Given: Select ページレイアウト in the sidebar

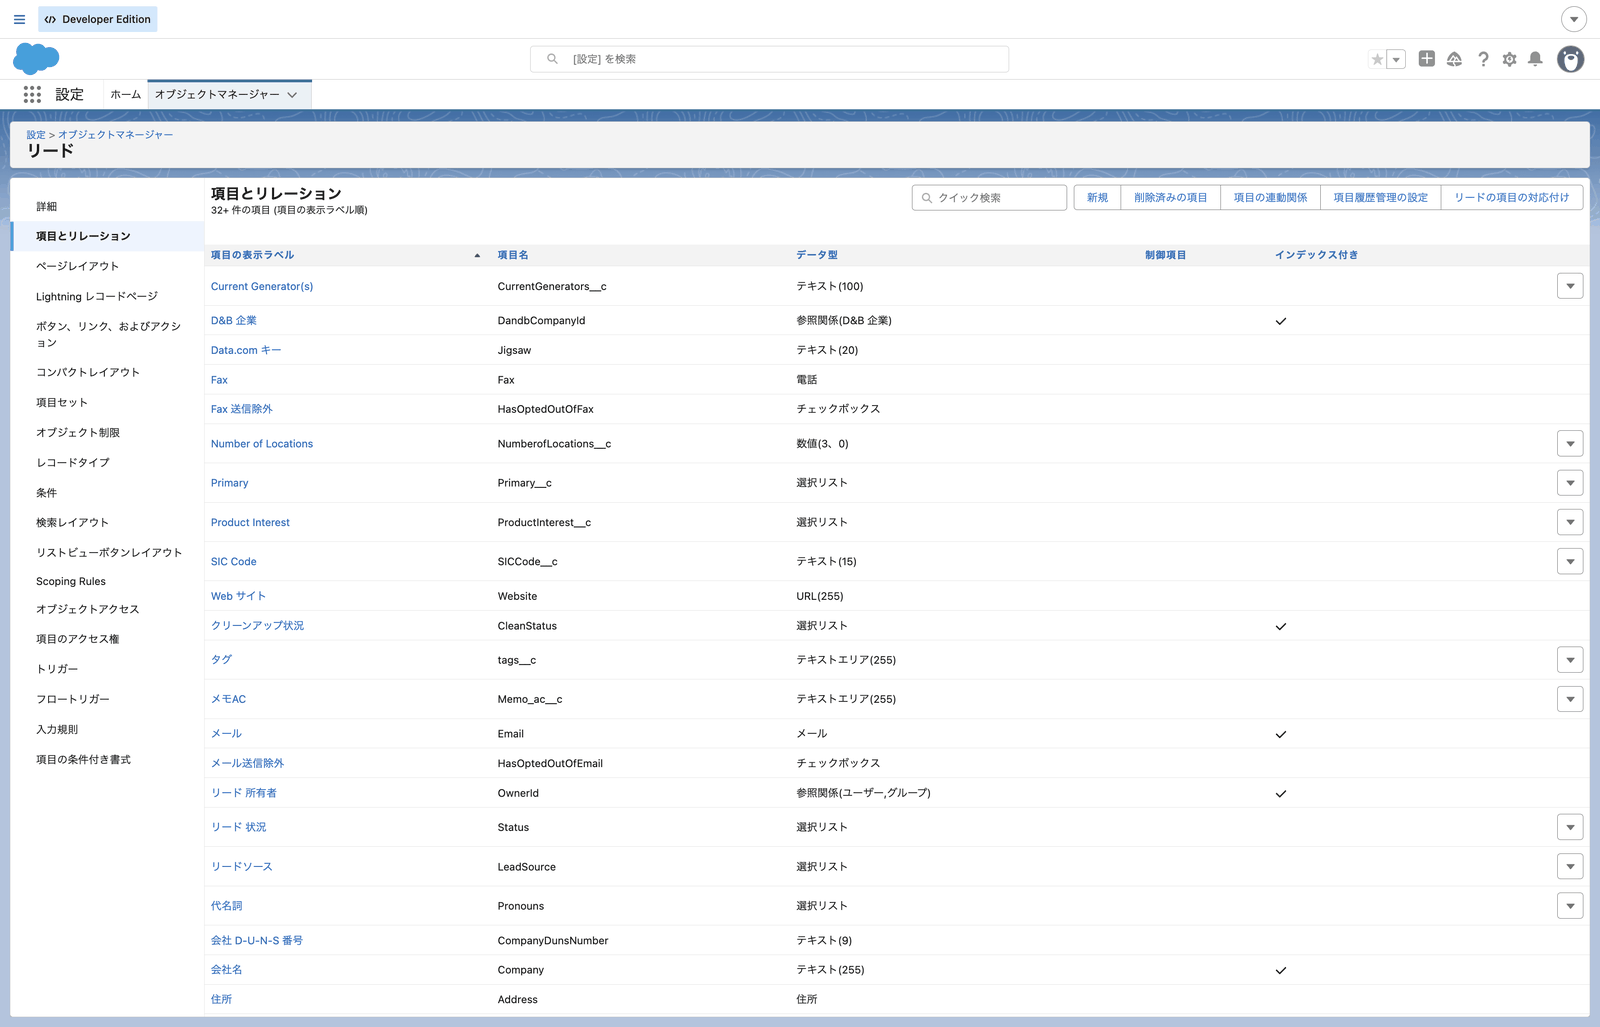Looking at the screenshot, I should pos(77,266).
